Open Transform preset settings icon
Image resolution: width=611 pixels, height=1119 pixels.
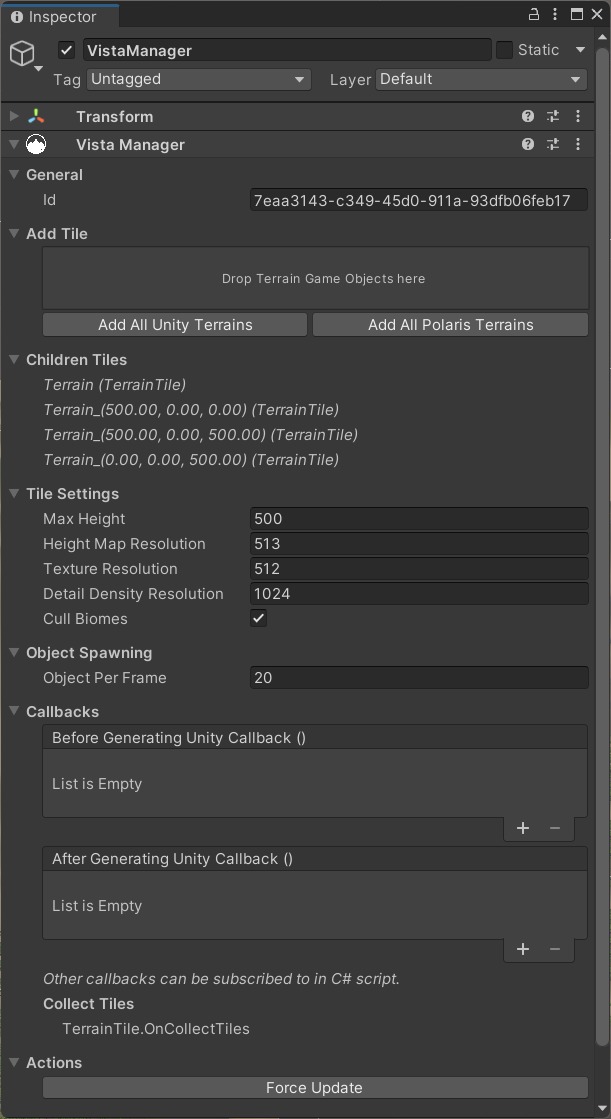553,116
